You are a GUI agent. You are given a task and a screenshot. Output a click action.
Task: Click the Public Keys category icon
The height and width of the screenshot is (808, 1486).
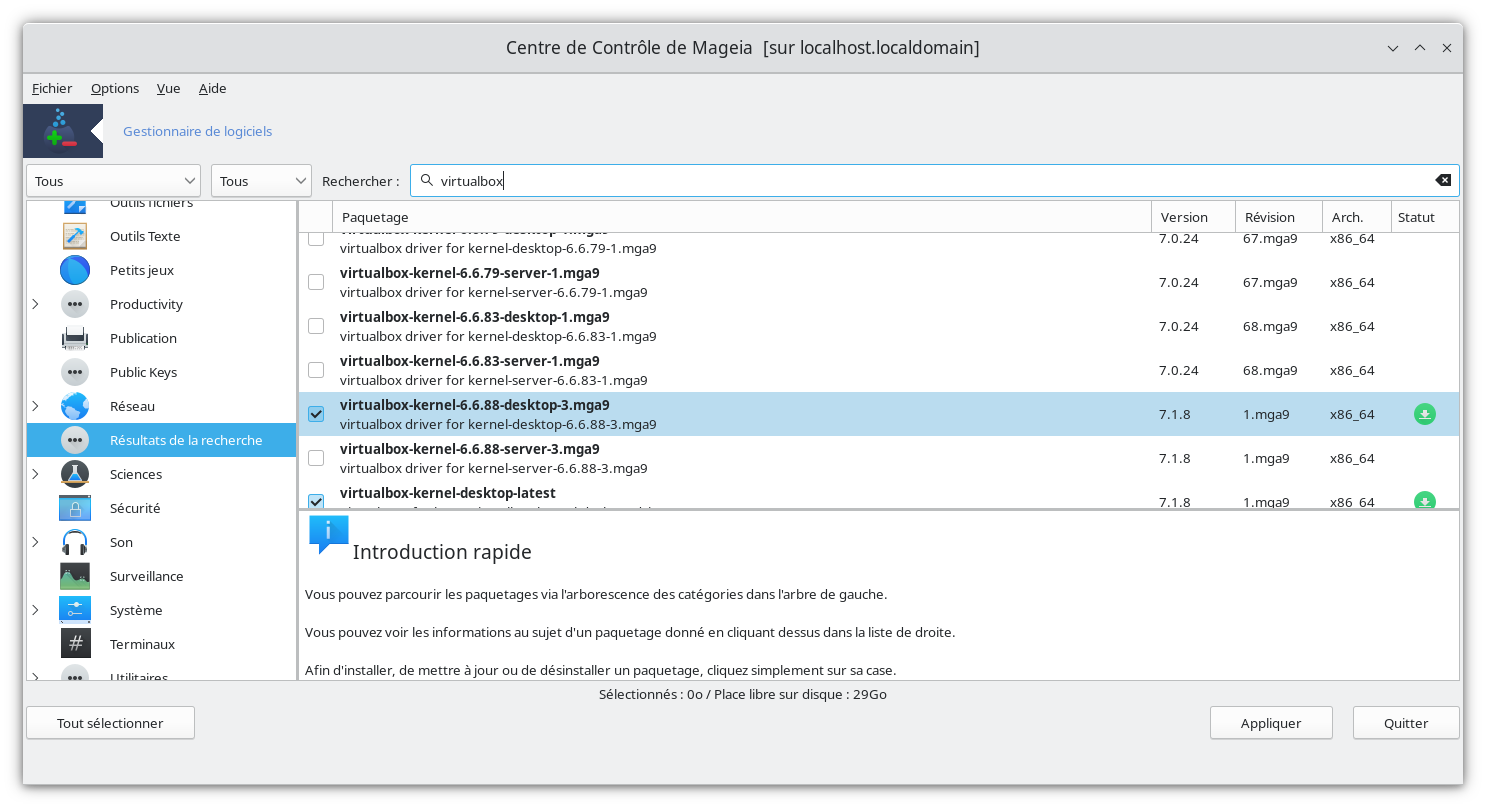tap(75, 372)
